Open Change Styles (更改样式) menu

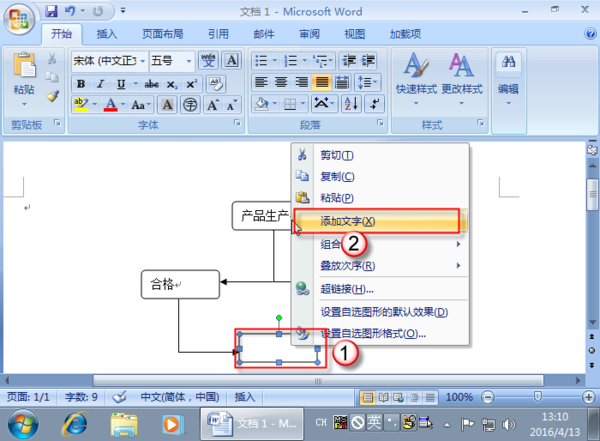pyautogui.click(x=461, y=80)
